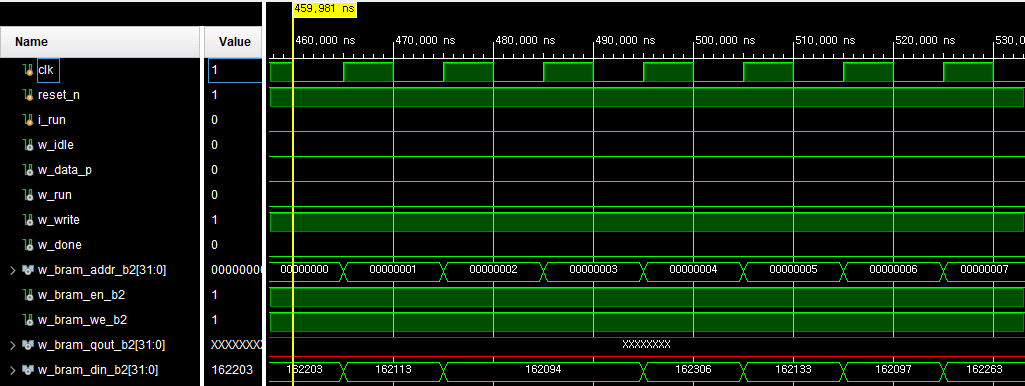Image resolution: width=1025 pixels, height=386 pixels.
Task: Click the w_done signal icon
Action: 27,245
